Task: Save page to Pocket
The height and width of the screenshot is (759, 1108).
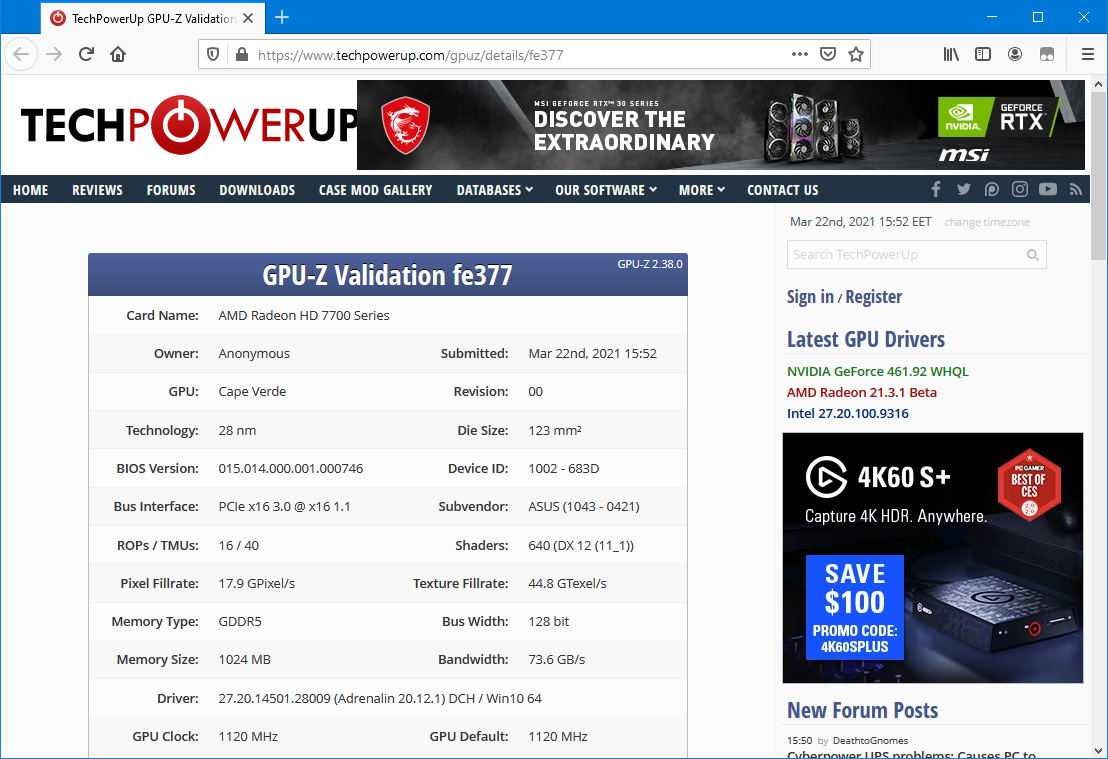Action: click(x=827, y=54)
